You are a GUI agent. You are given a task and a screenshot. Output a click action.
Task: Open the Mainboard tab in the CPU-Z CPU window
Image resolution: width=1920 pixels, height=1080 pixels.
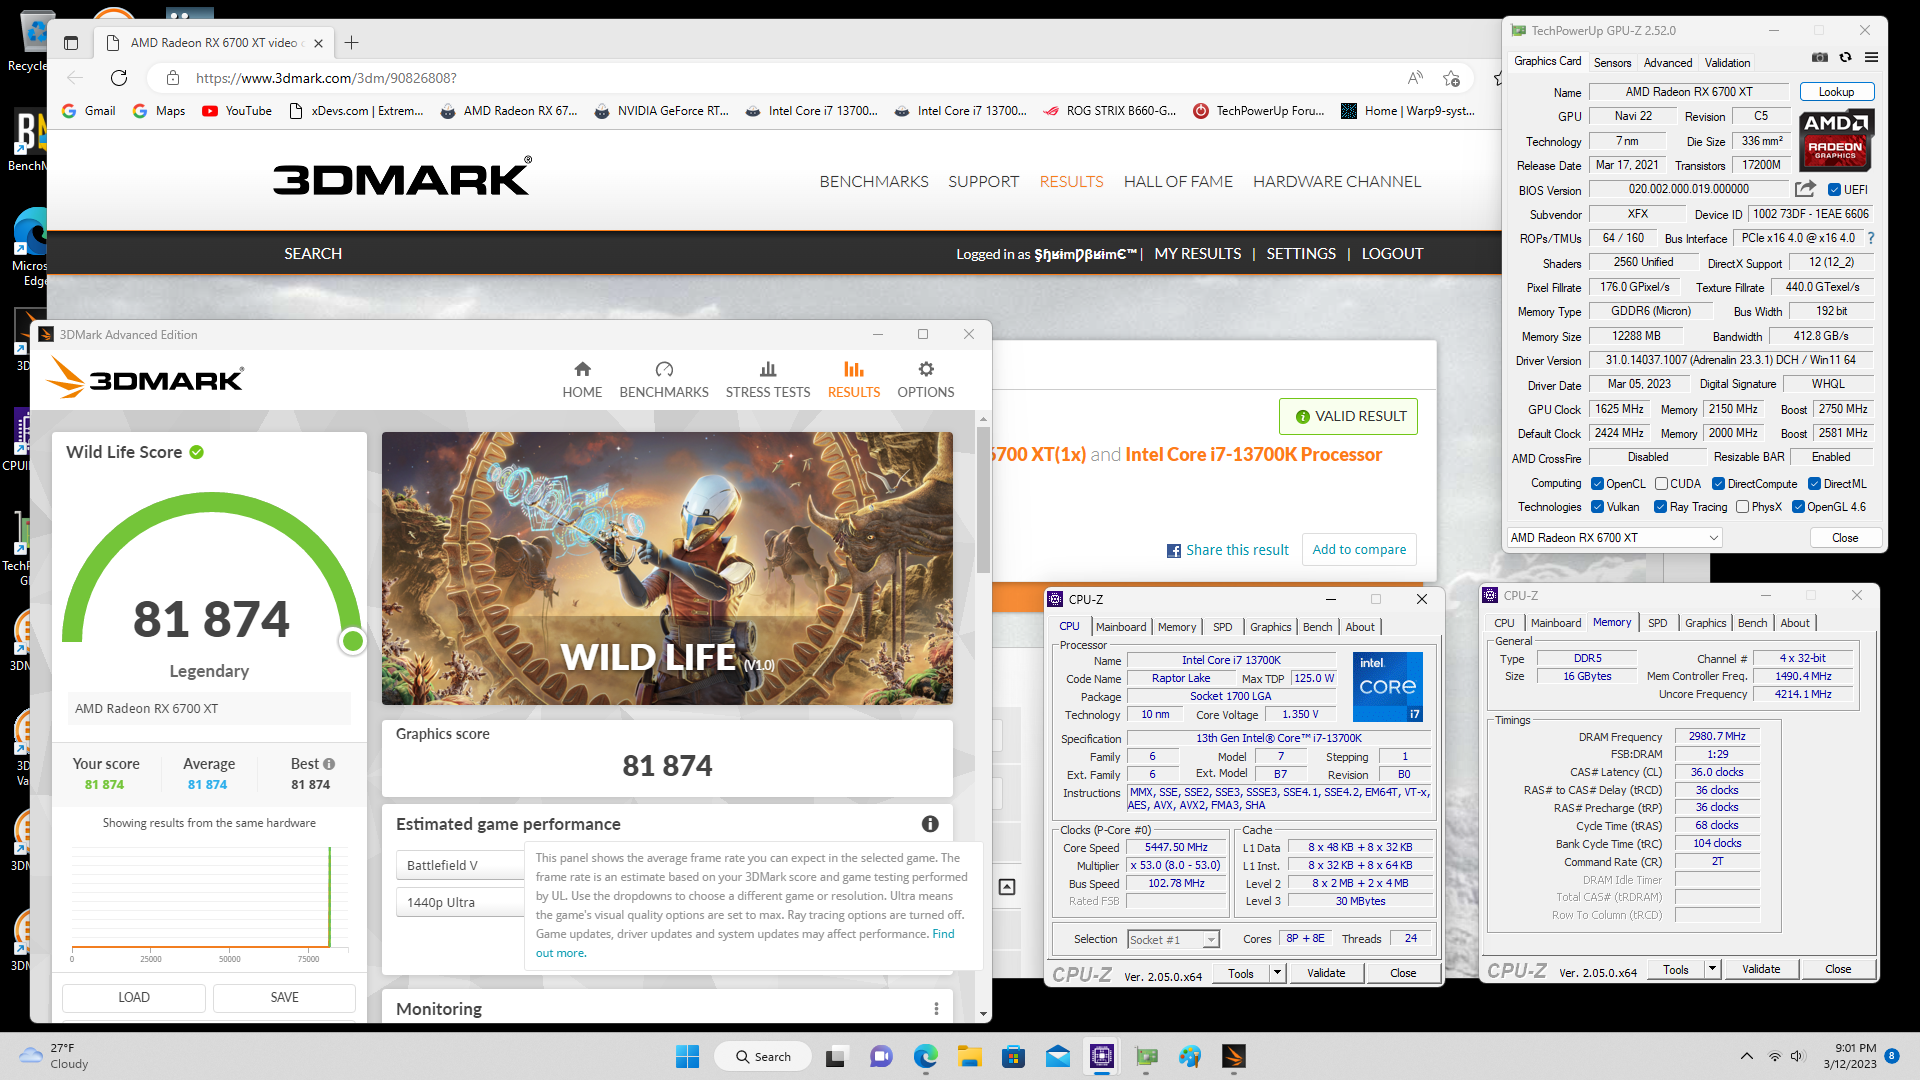point(1121,627)
